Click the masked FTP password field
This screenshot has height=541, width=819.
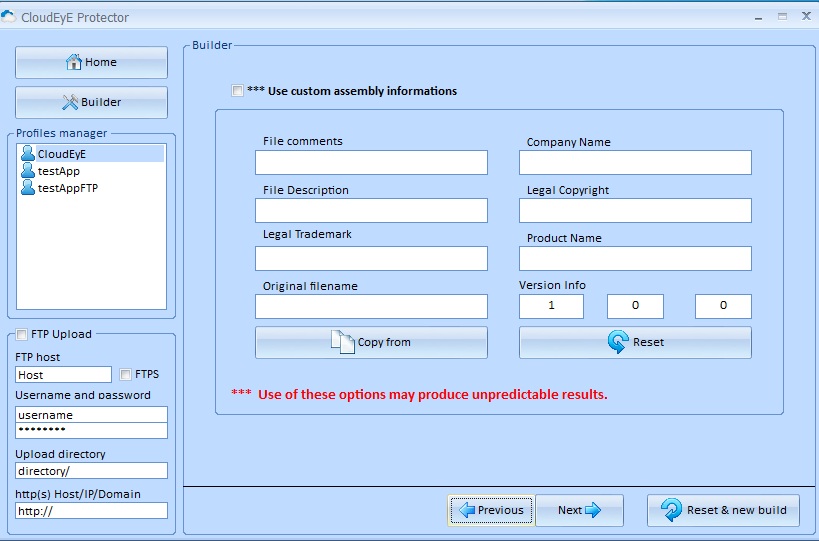pos(91,430)
